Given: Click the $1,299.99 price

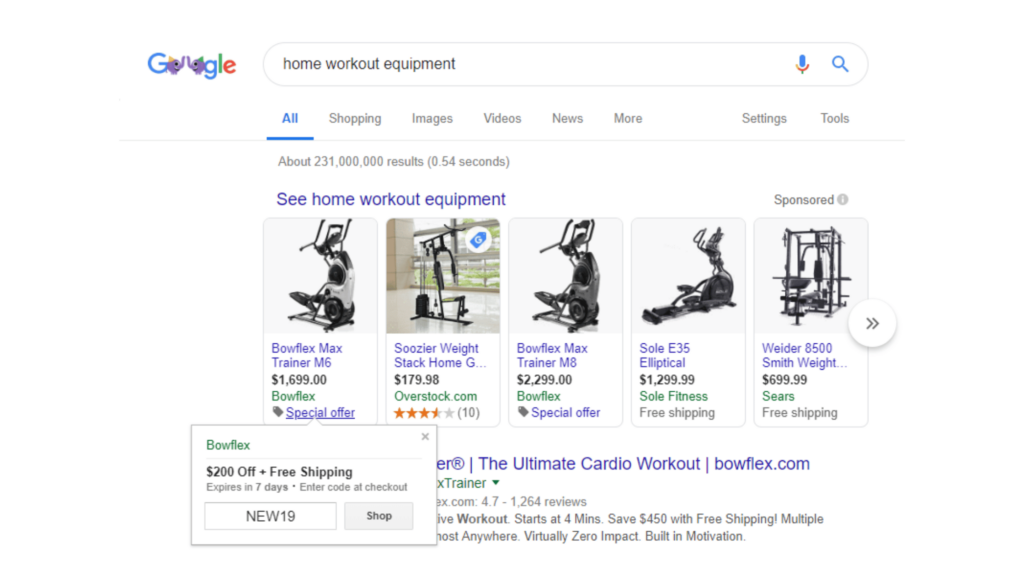Looking at the screenshot, I should pos(667,380).
